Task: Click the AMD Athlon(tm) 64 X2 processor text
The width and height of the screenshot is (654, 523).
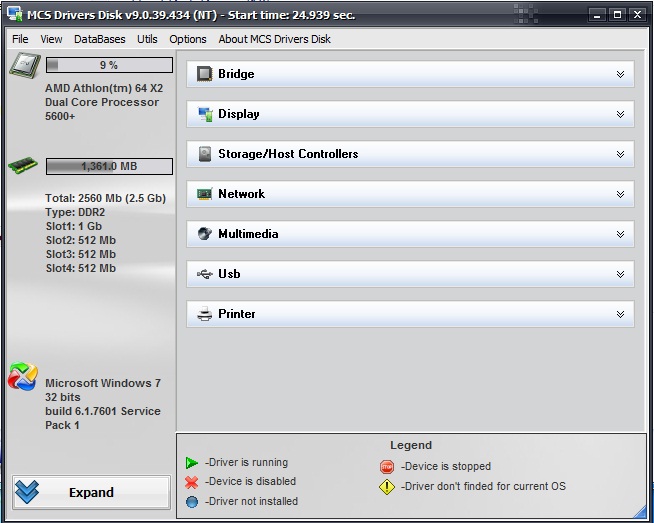Action: coord(104,102)
